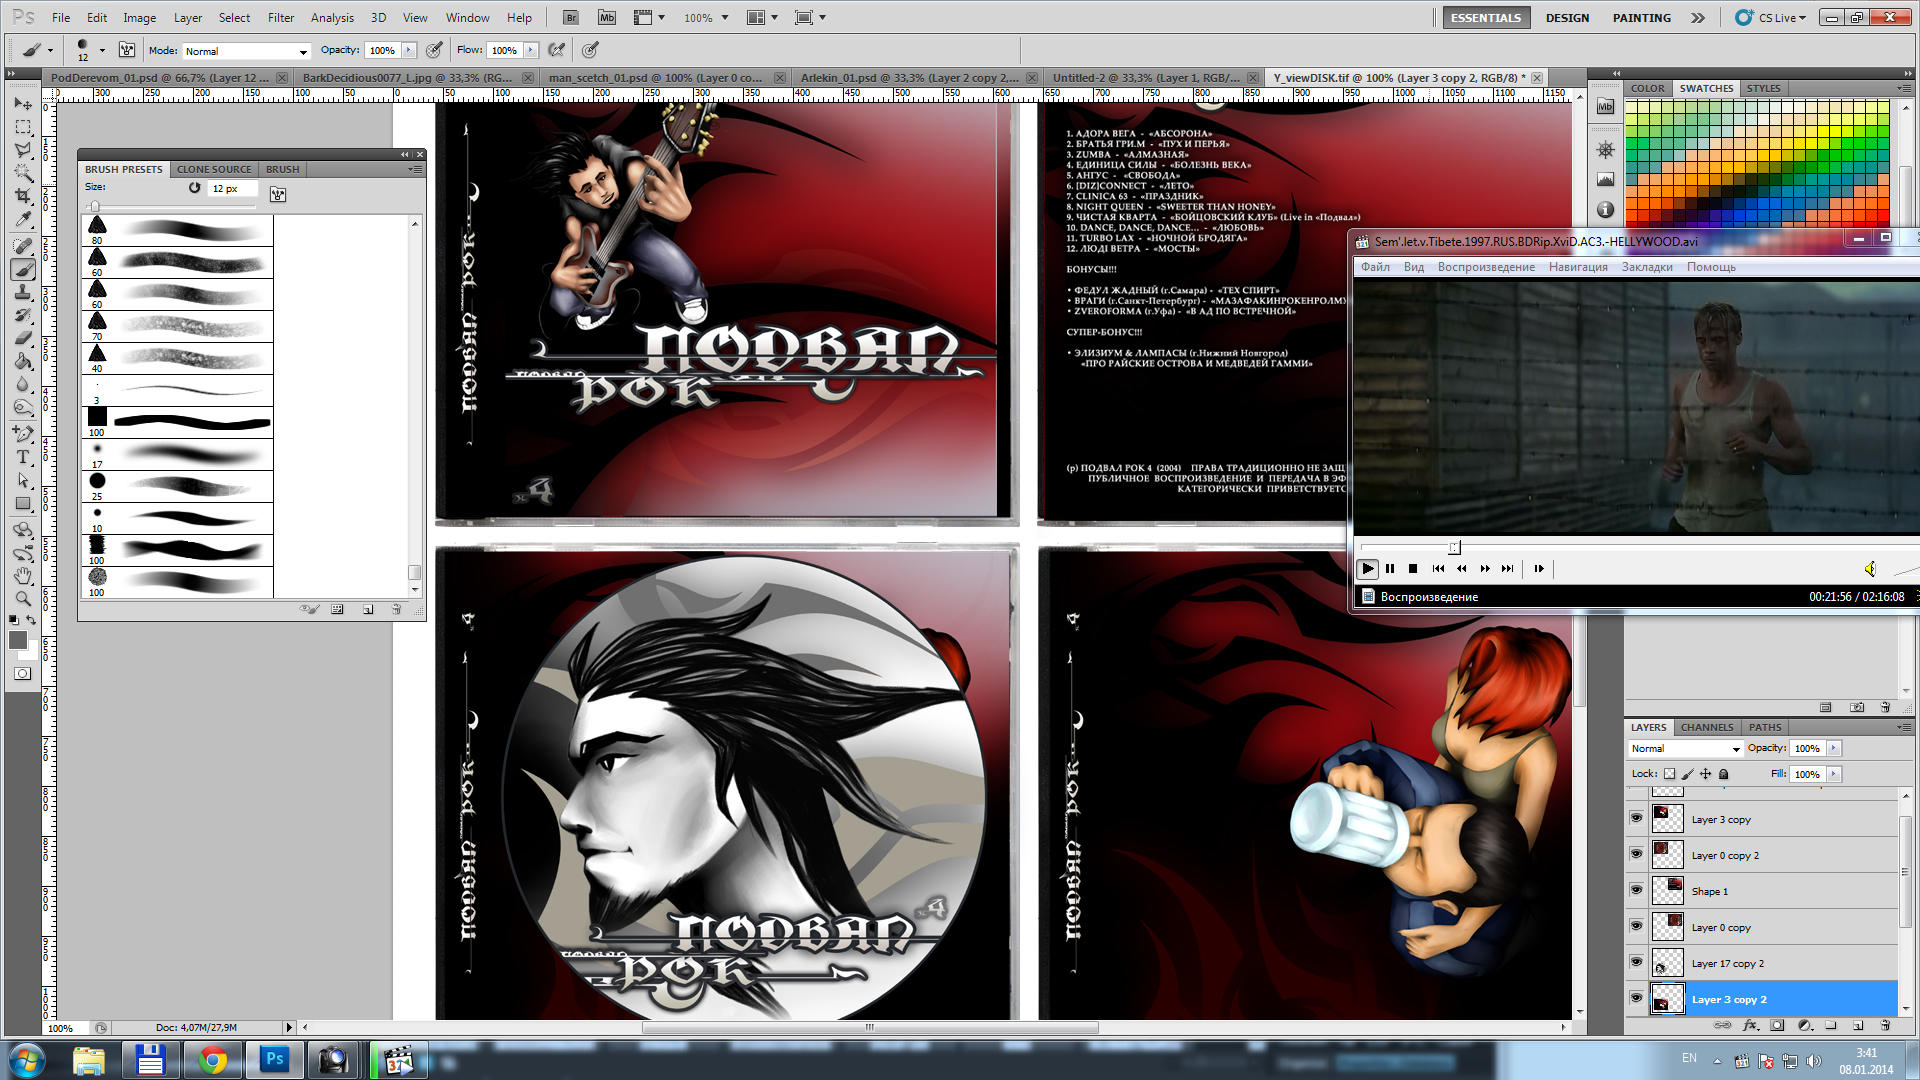This screenshot has height=1080, width=1920.
Task: Select the Rectangular Marquee tool
Action: pyautogui.click(x=23, y=127)
